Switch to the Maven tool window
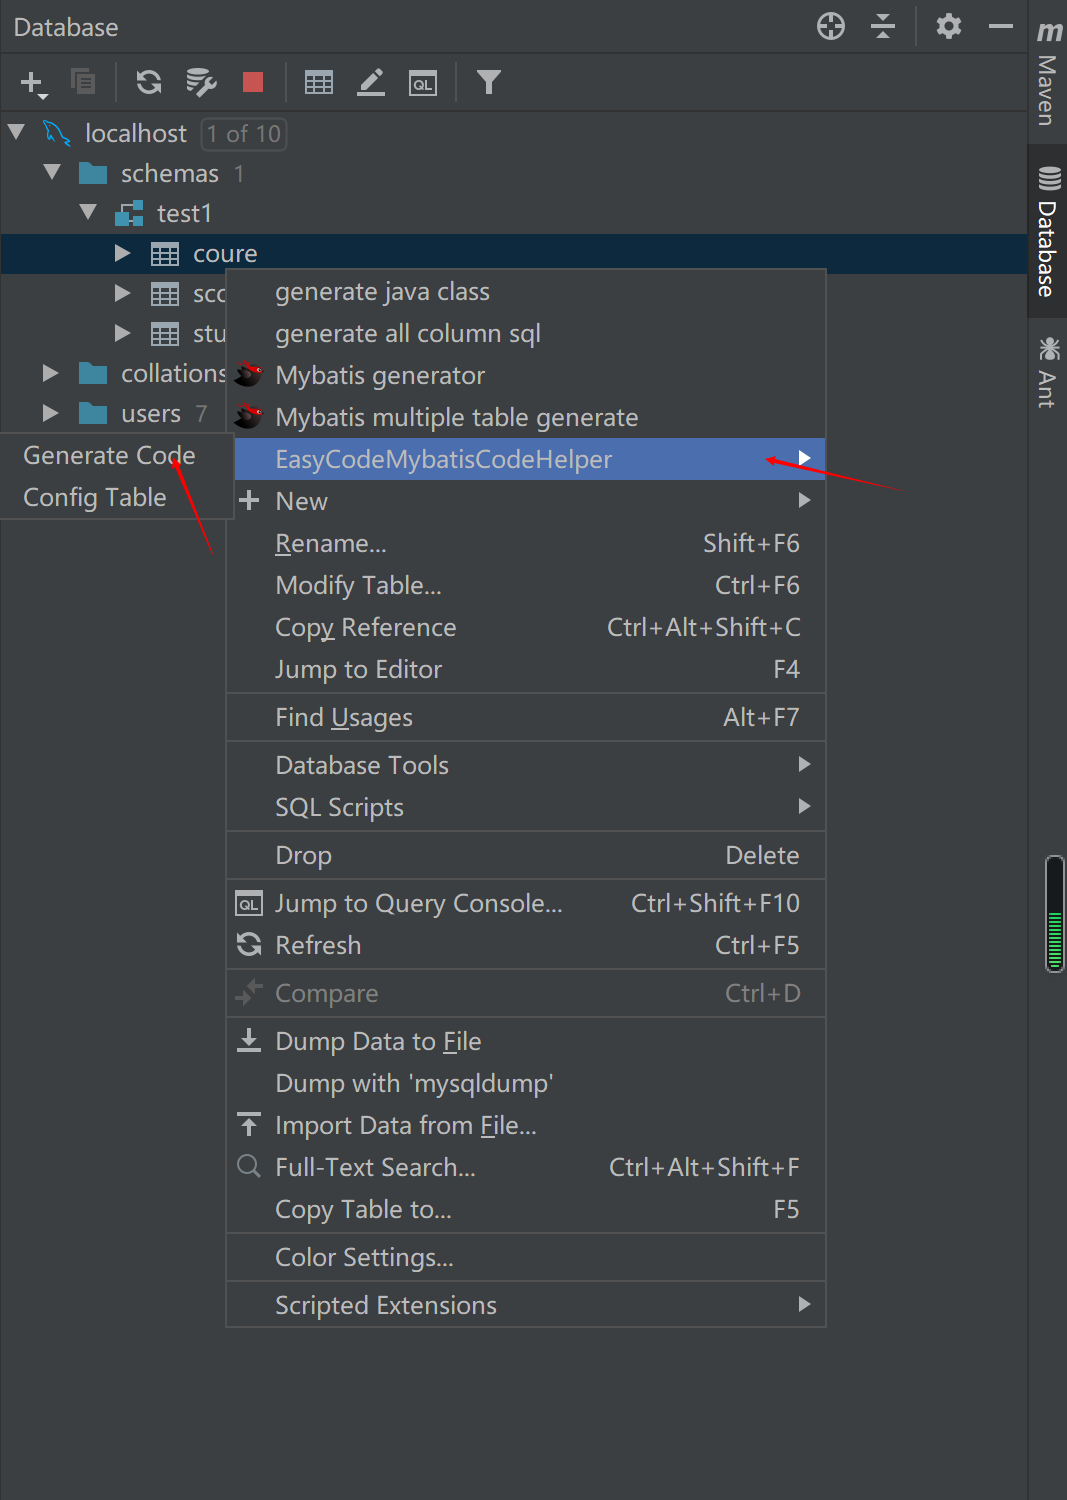Image resolution: width=1067 pixels, height=1500 pixels. (x=1047, y=85)
